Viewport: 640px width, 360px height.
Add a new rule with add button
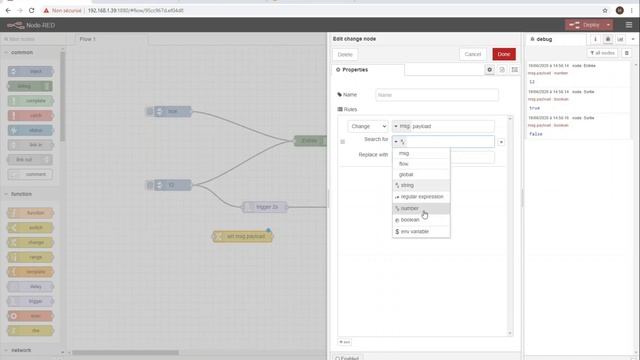[x=344, y=342]
